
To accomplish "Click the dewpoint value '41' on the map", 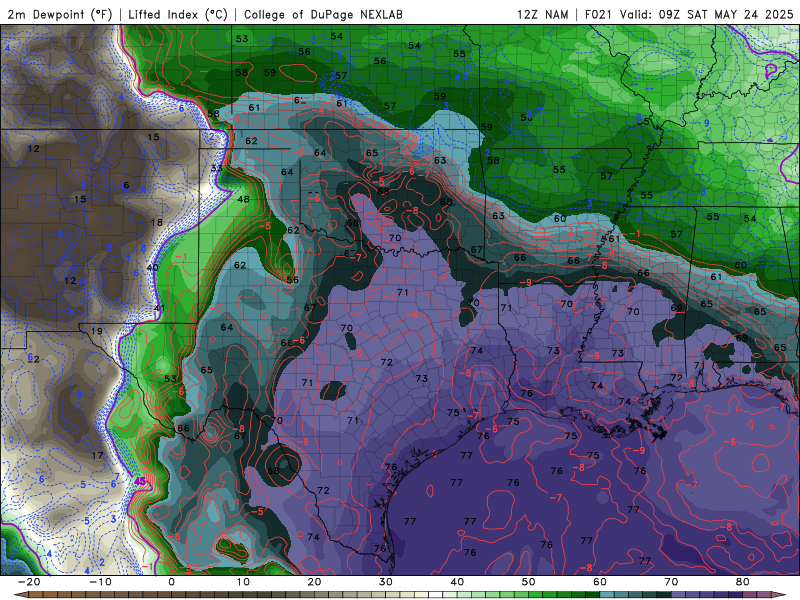I will (159, 308).
